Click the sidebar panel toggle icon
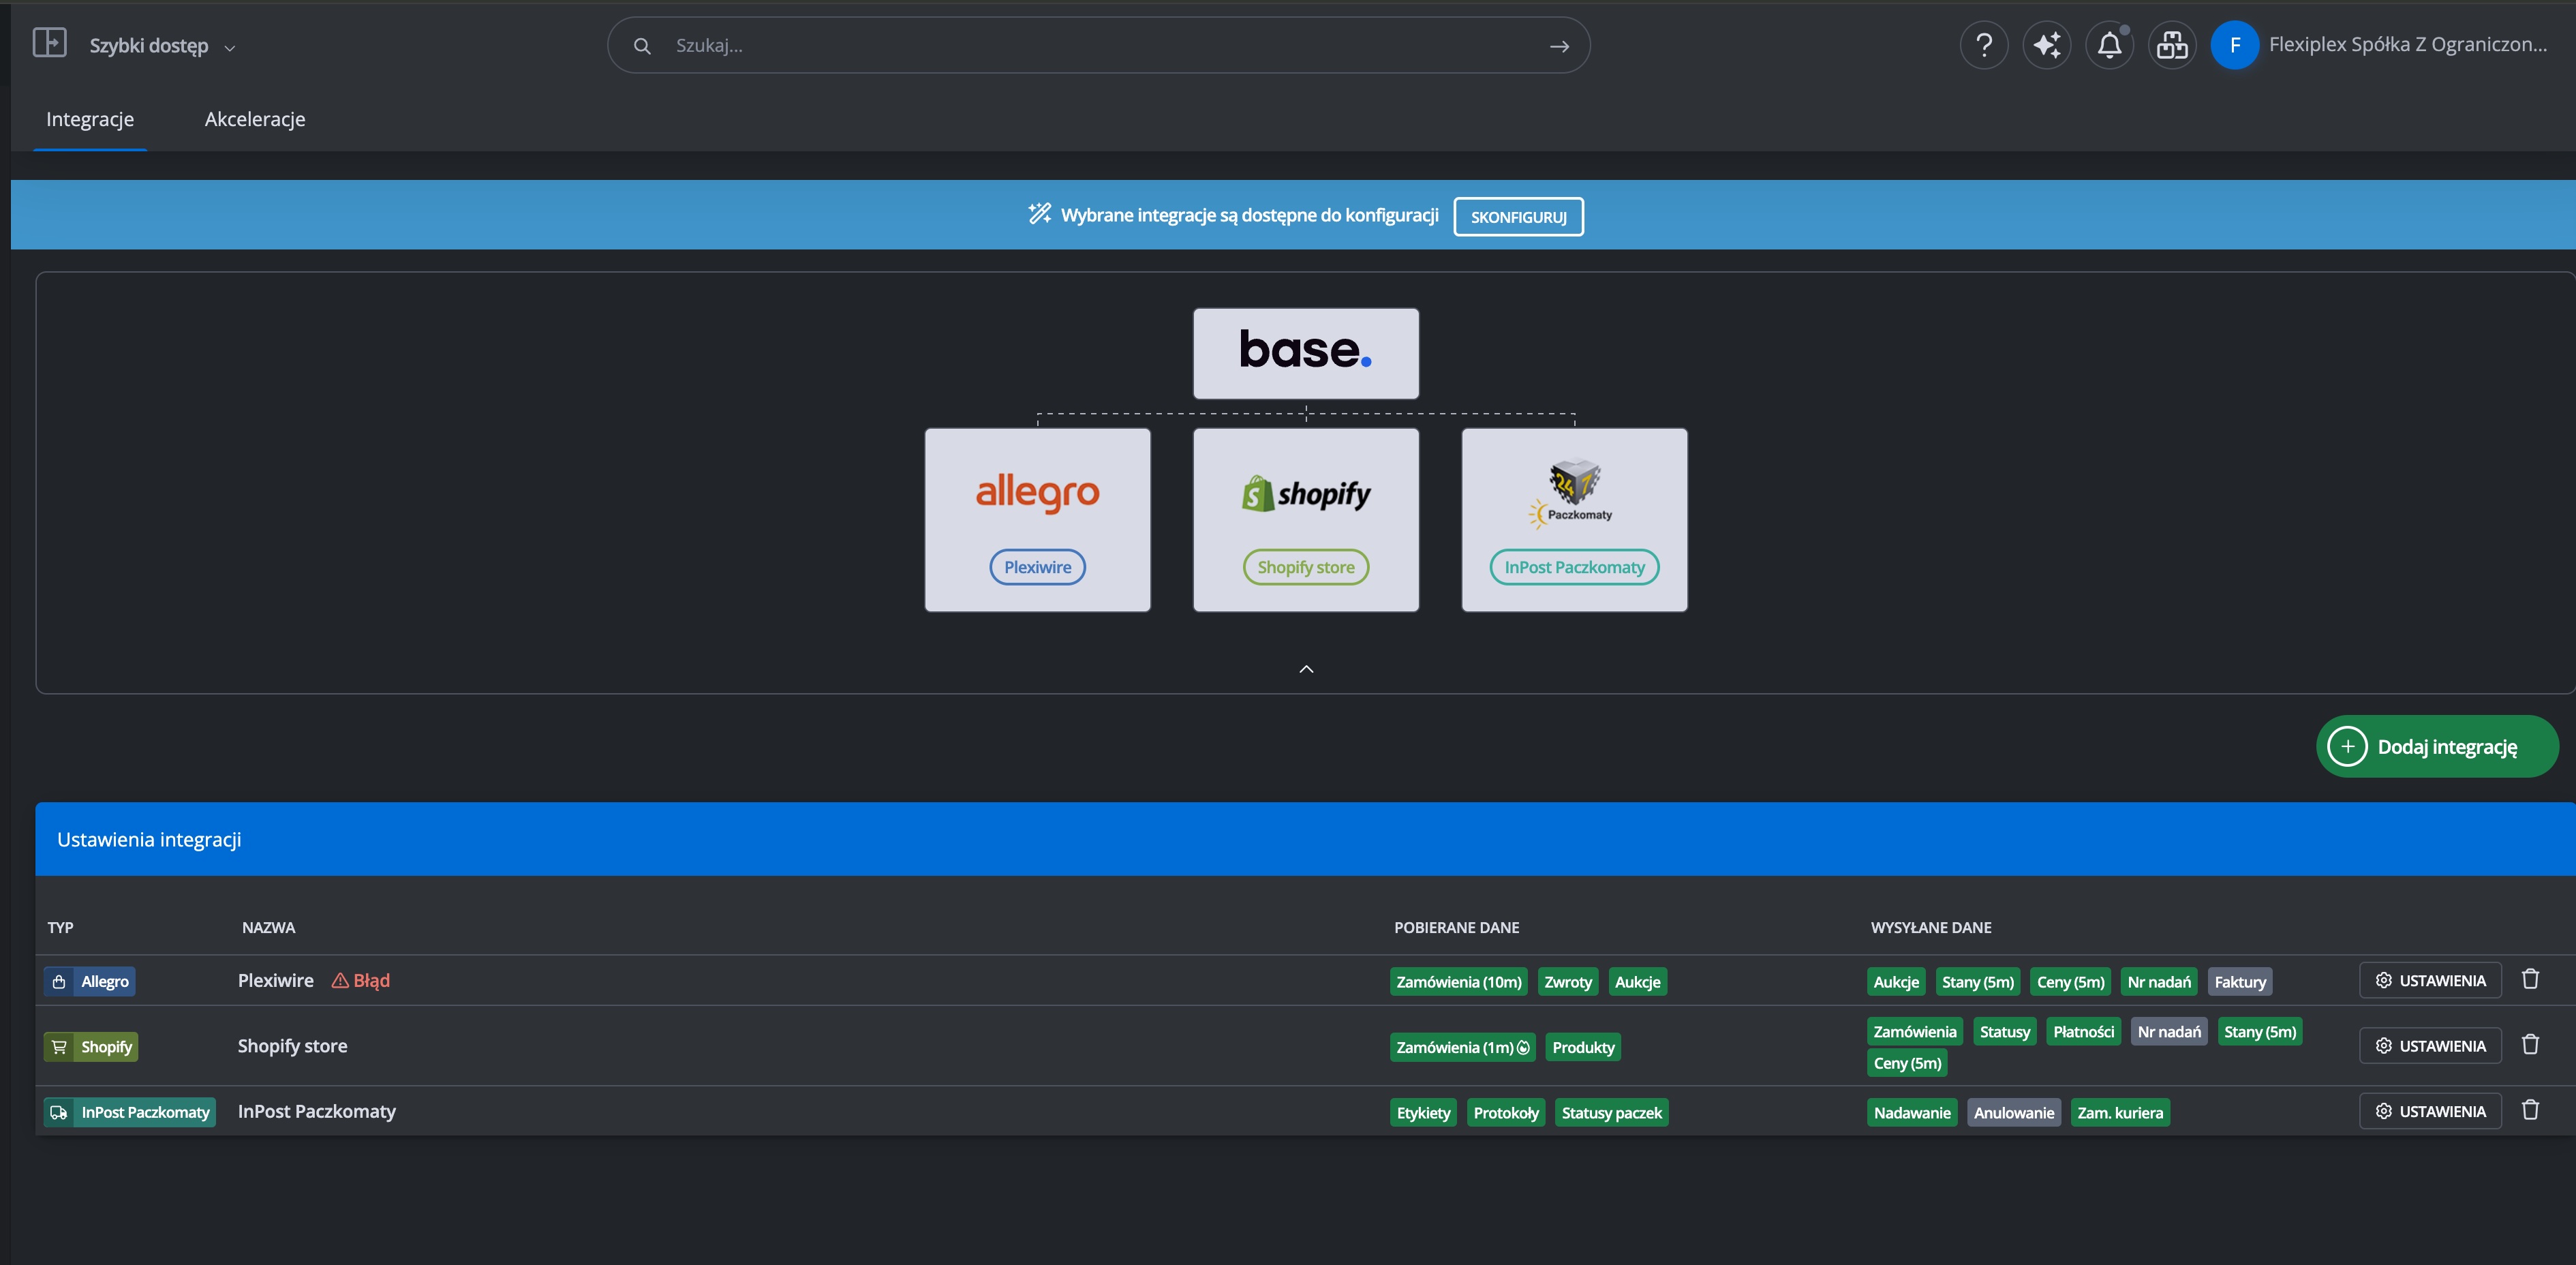The height and width of the screenshot is (1265, 2576). point(49,43)
